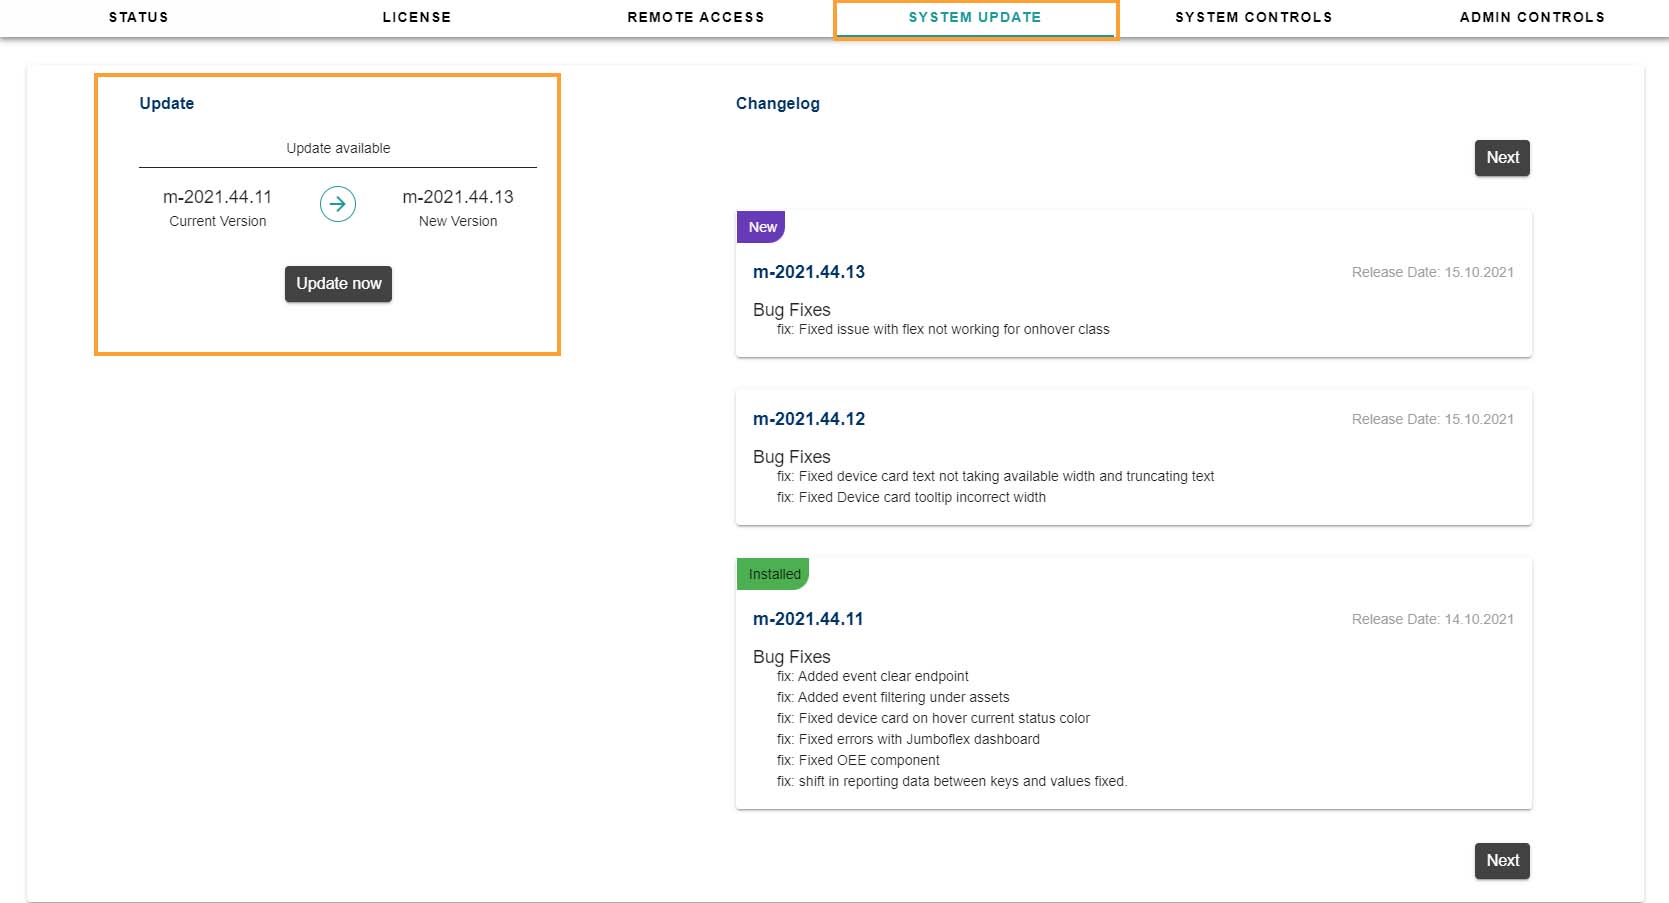Click the Next button below the changelog
Viewport: 1669px width, 903px height.
(x=1502, y=861)
